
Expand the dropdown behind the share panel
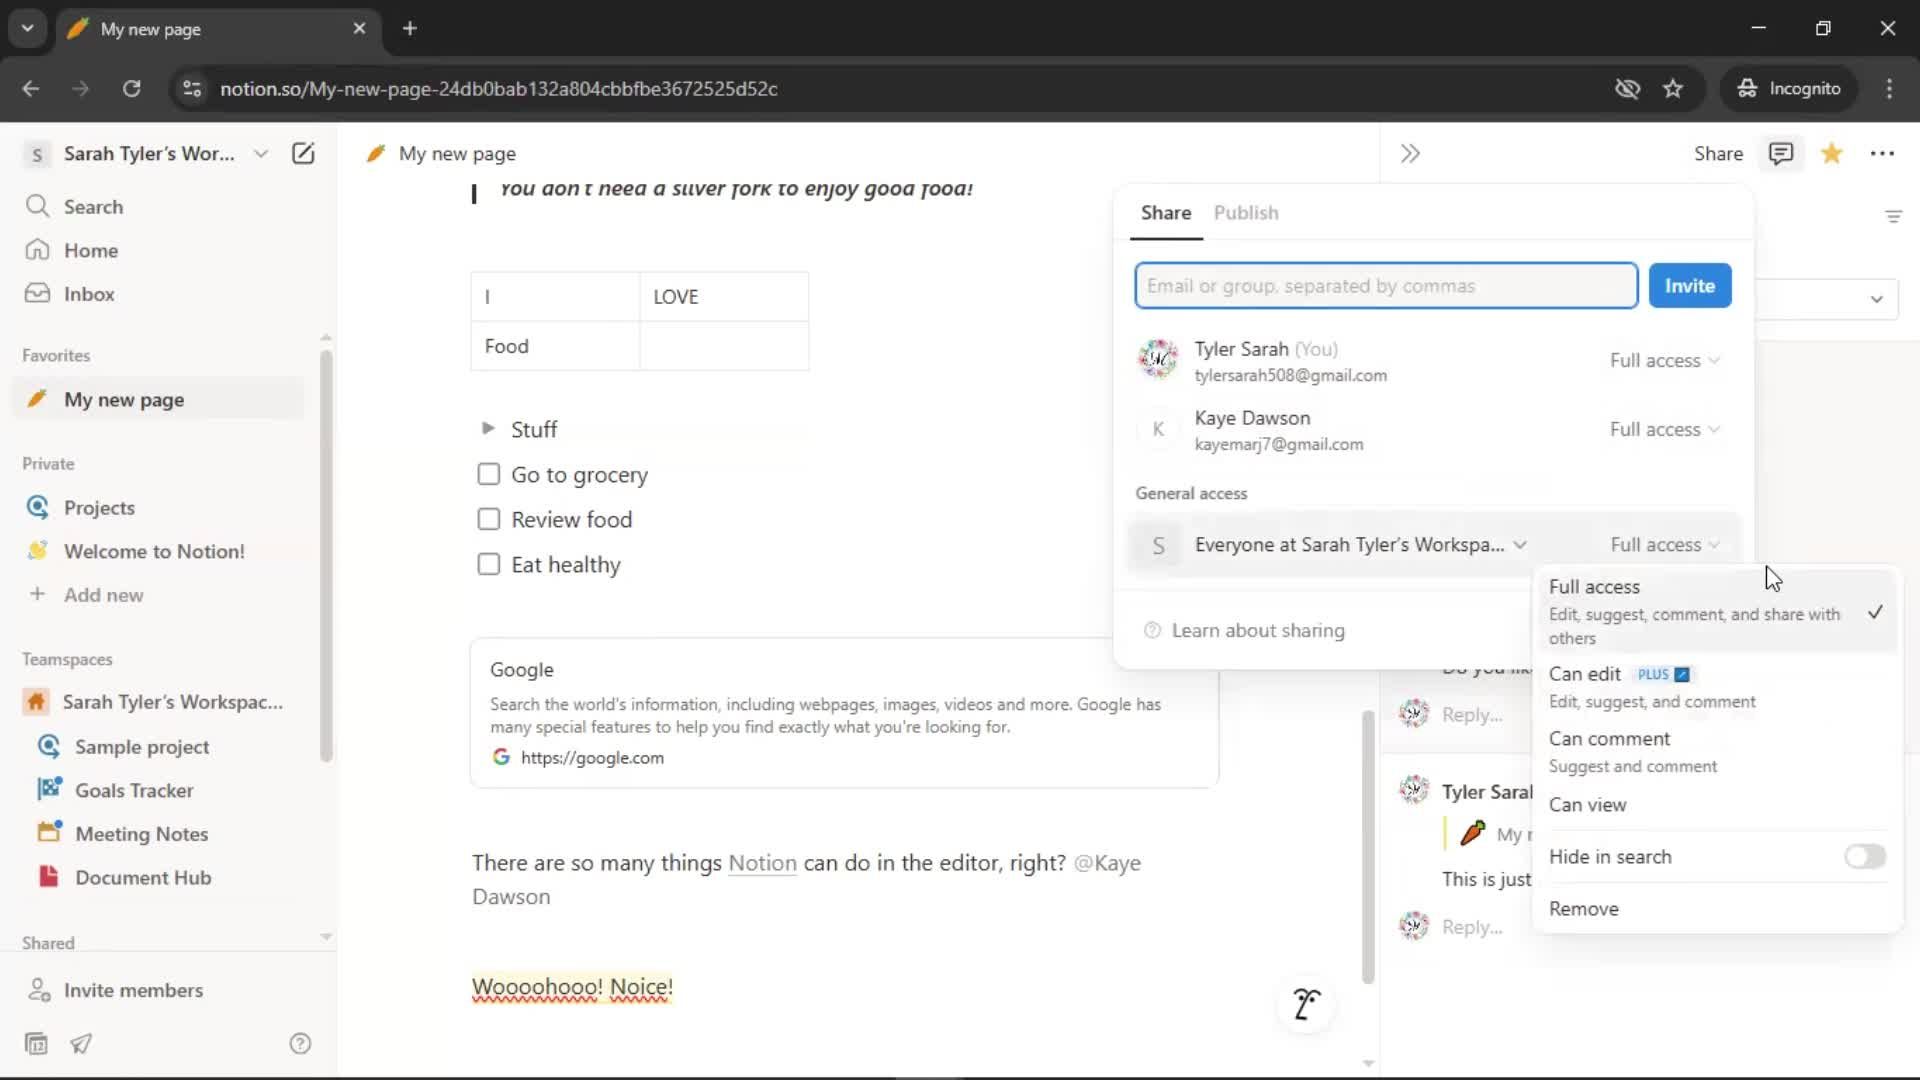click(x=1876, y=299)
